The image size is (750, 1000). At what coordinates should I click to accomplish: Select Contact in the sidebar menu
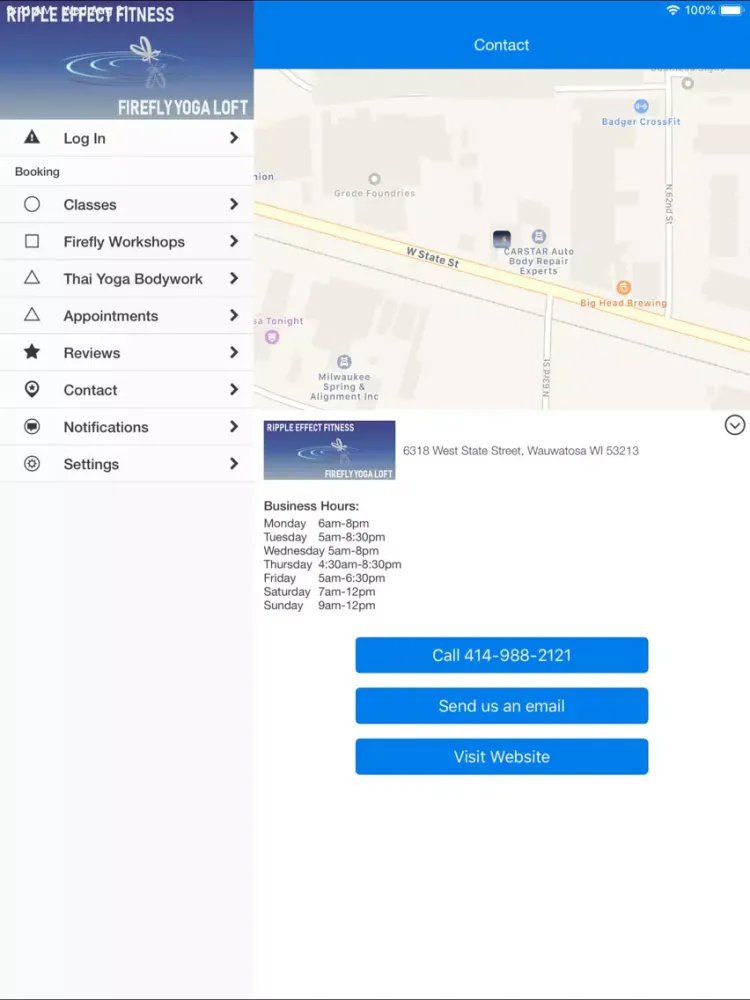tap(127, 389)
